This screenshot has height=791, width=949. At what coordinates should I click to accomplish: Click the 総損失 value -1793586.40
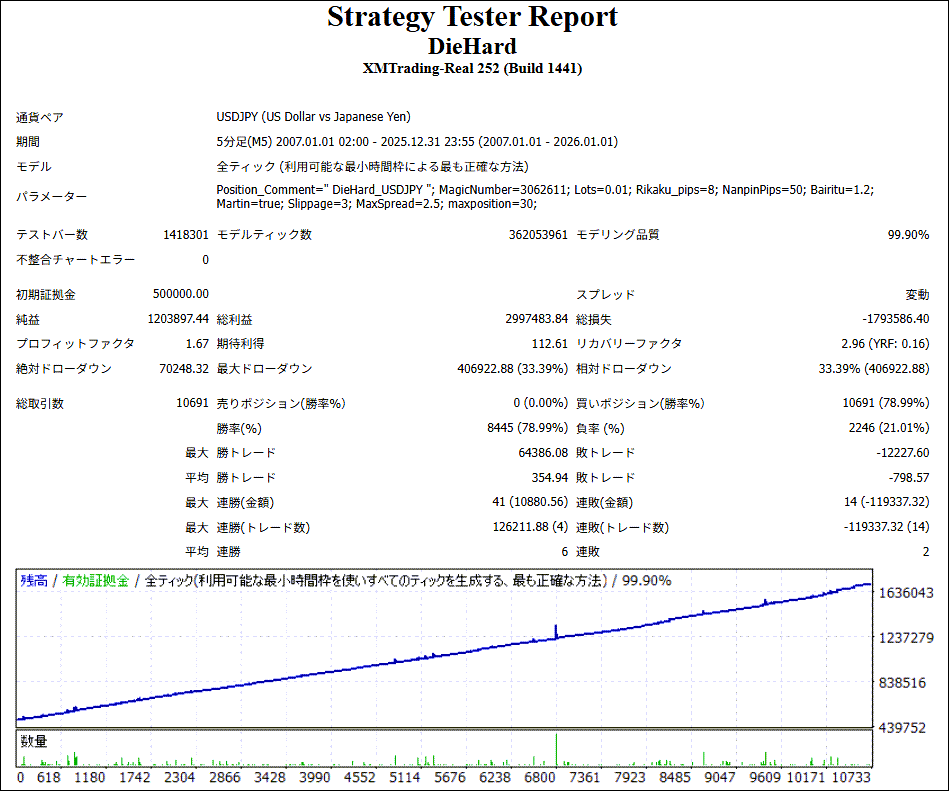(895, 319)
